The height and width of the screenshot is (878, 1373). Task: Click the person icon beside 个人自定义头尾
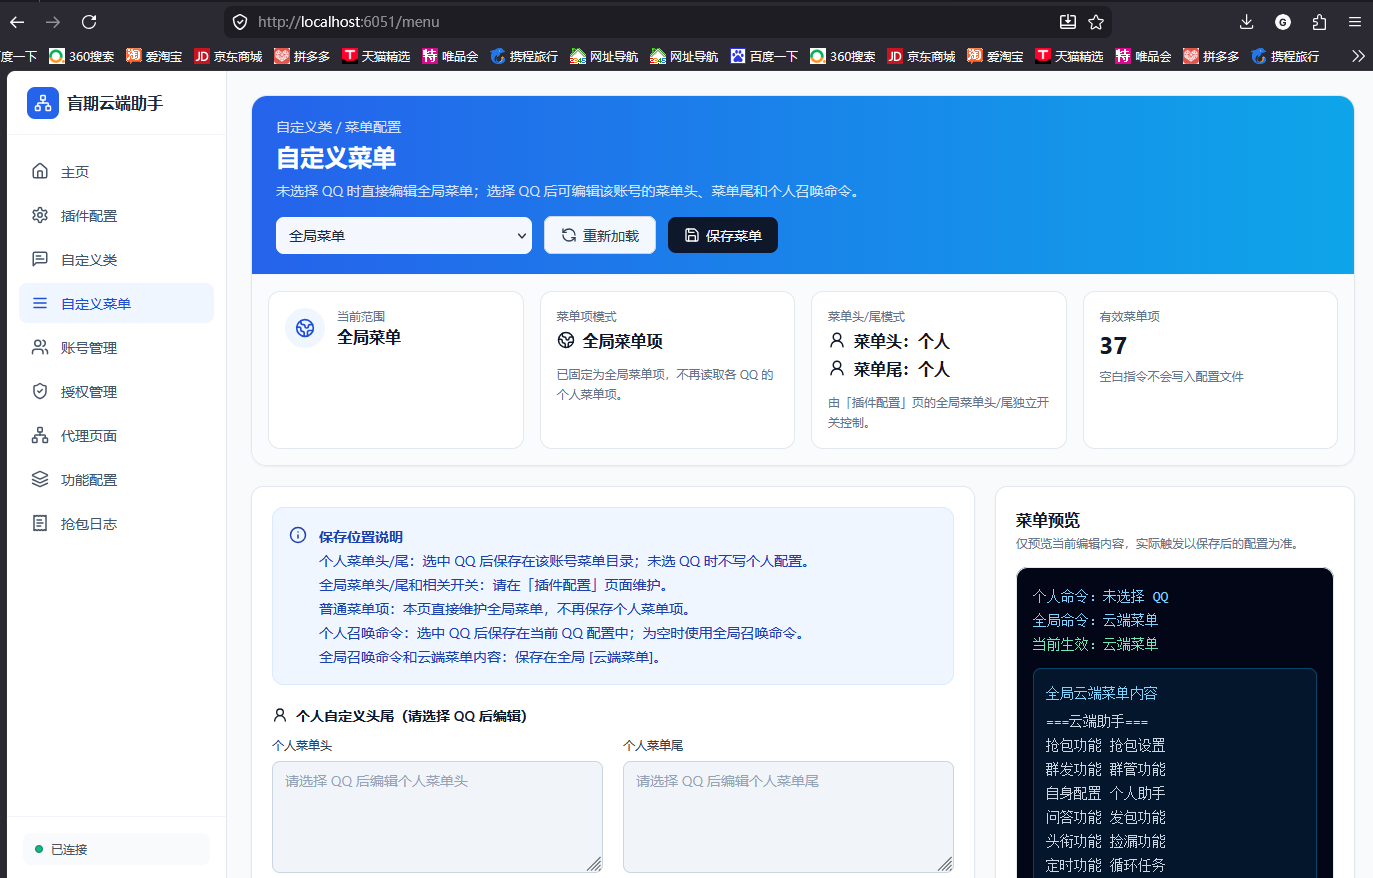click(x=280, y=715)
